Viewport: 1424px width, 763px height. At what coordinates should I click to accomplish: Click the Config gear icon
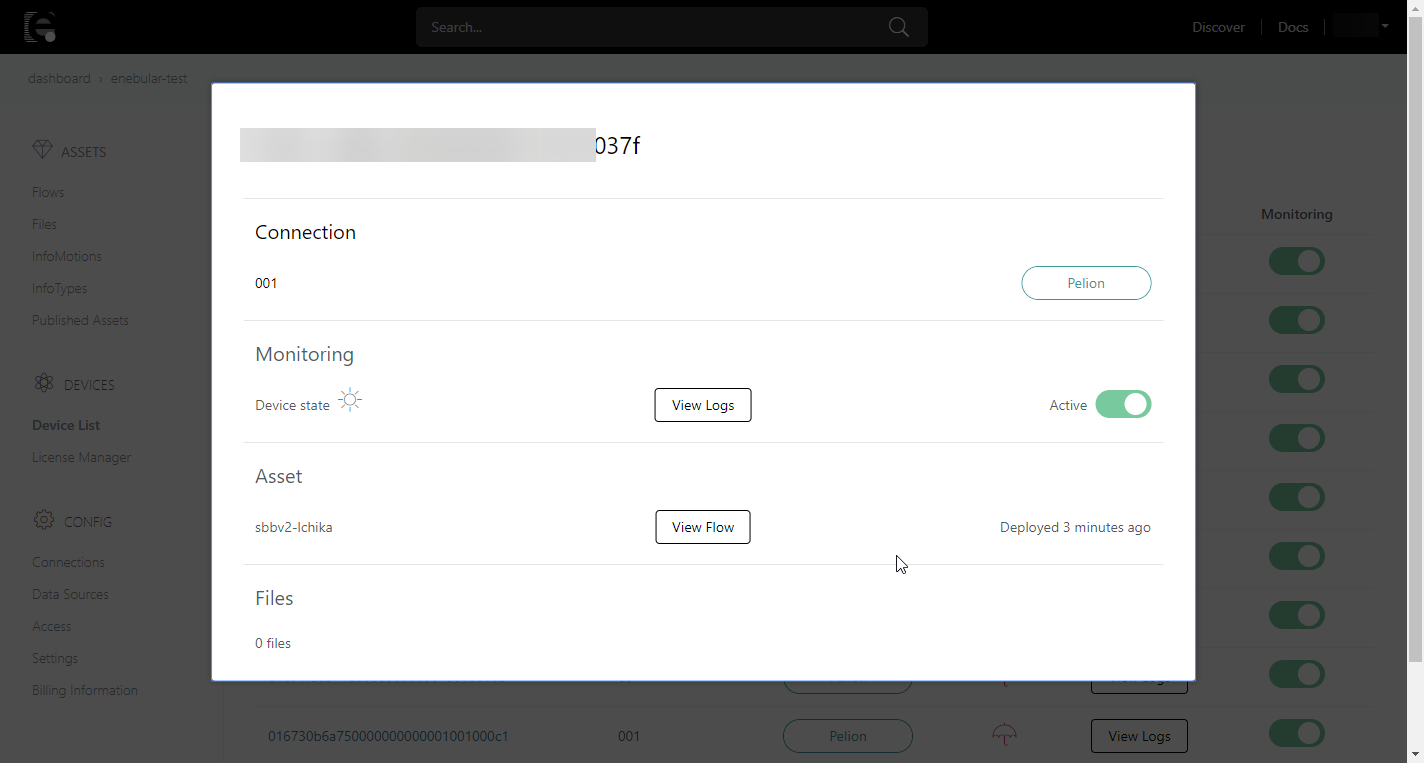[x=43, y=520]
